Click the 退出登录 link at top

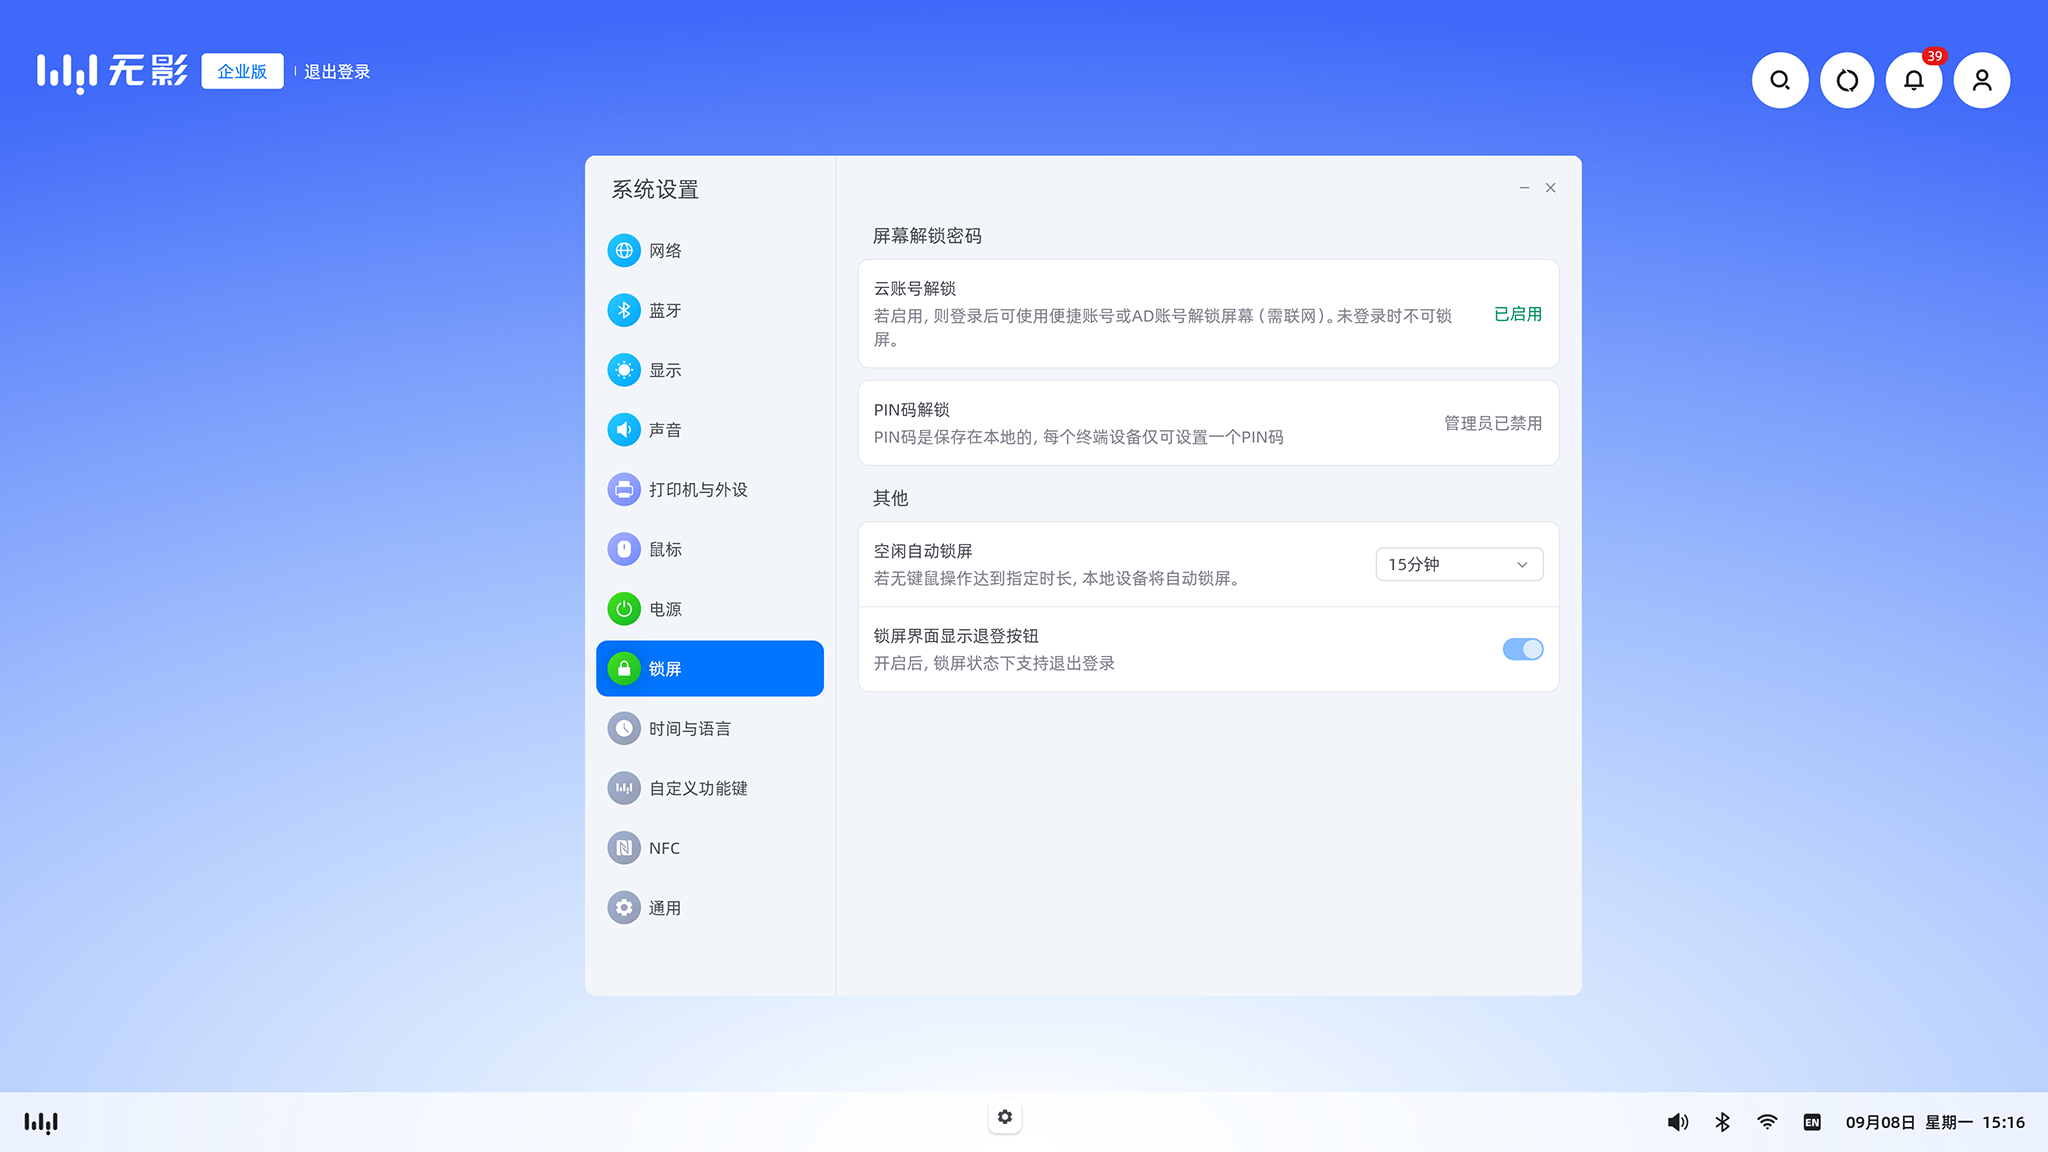coord(337,72)
